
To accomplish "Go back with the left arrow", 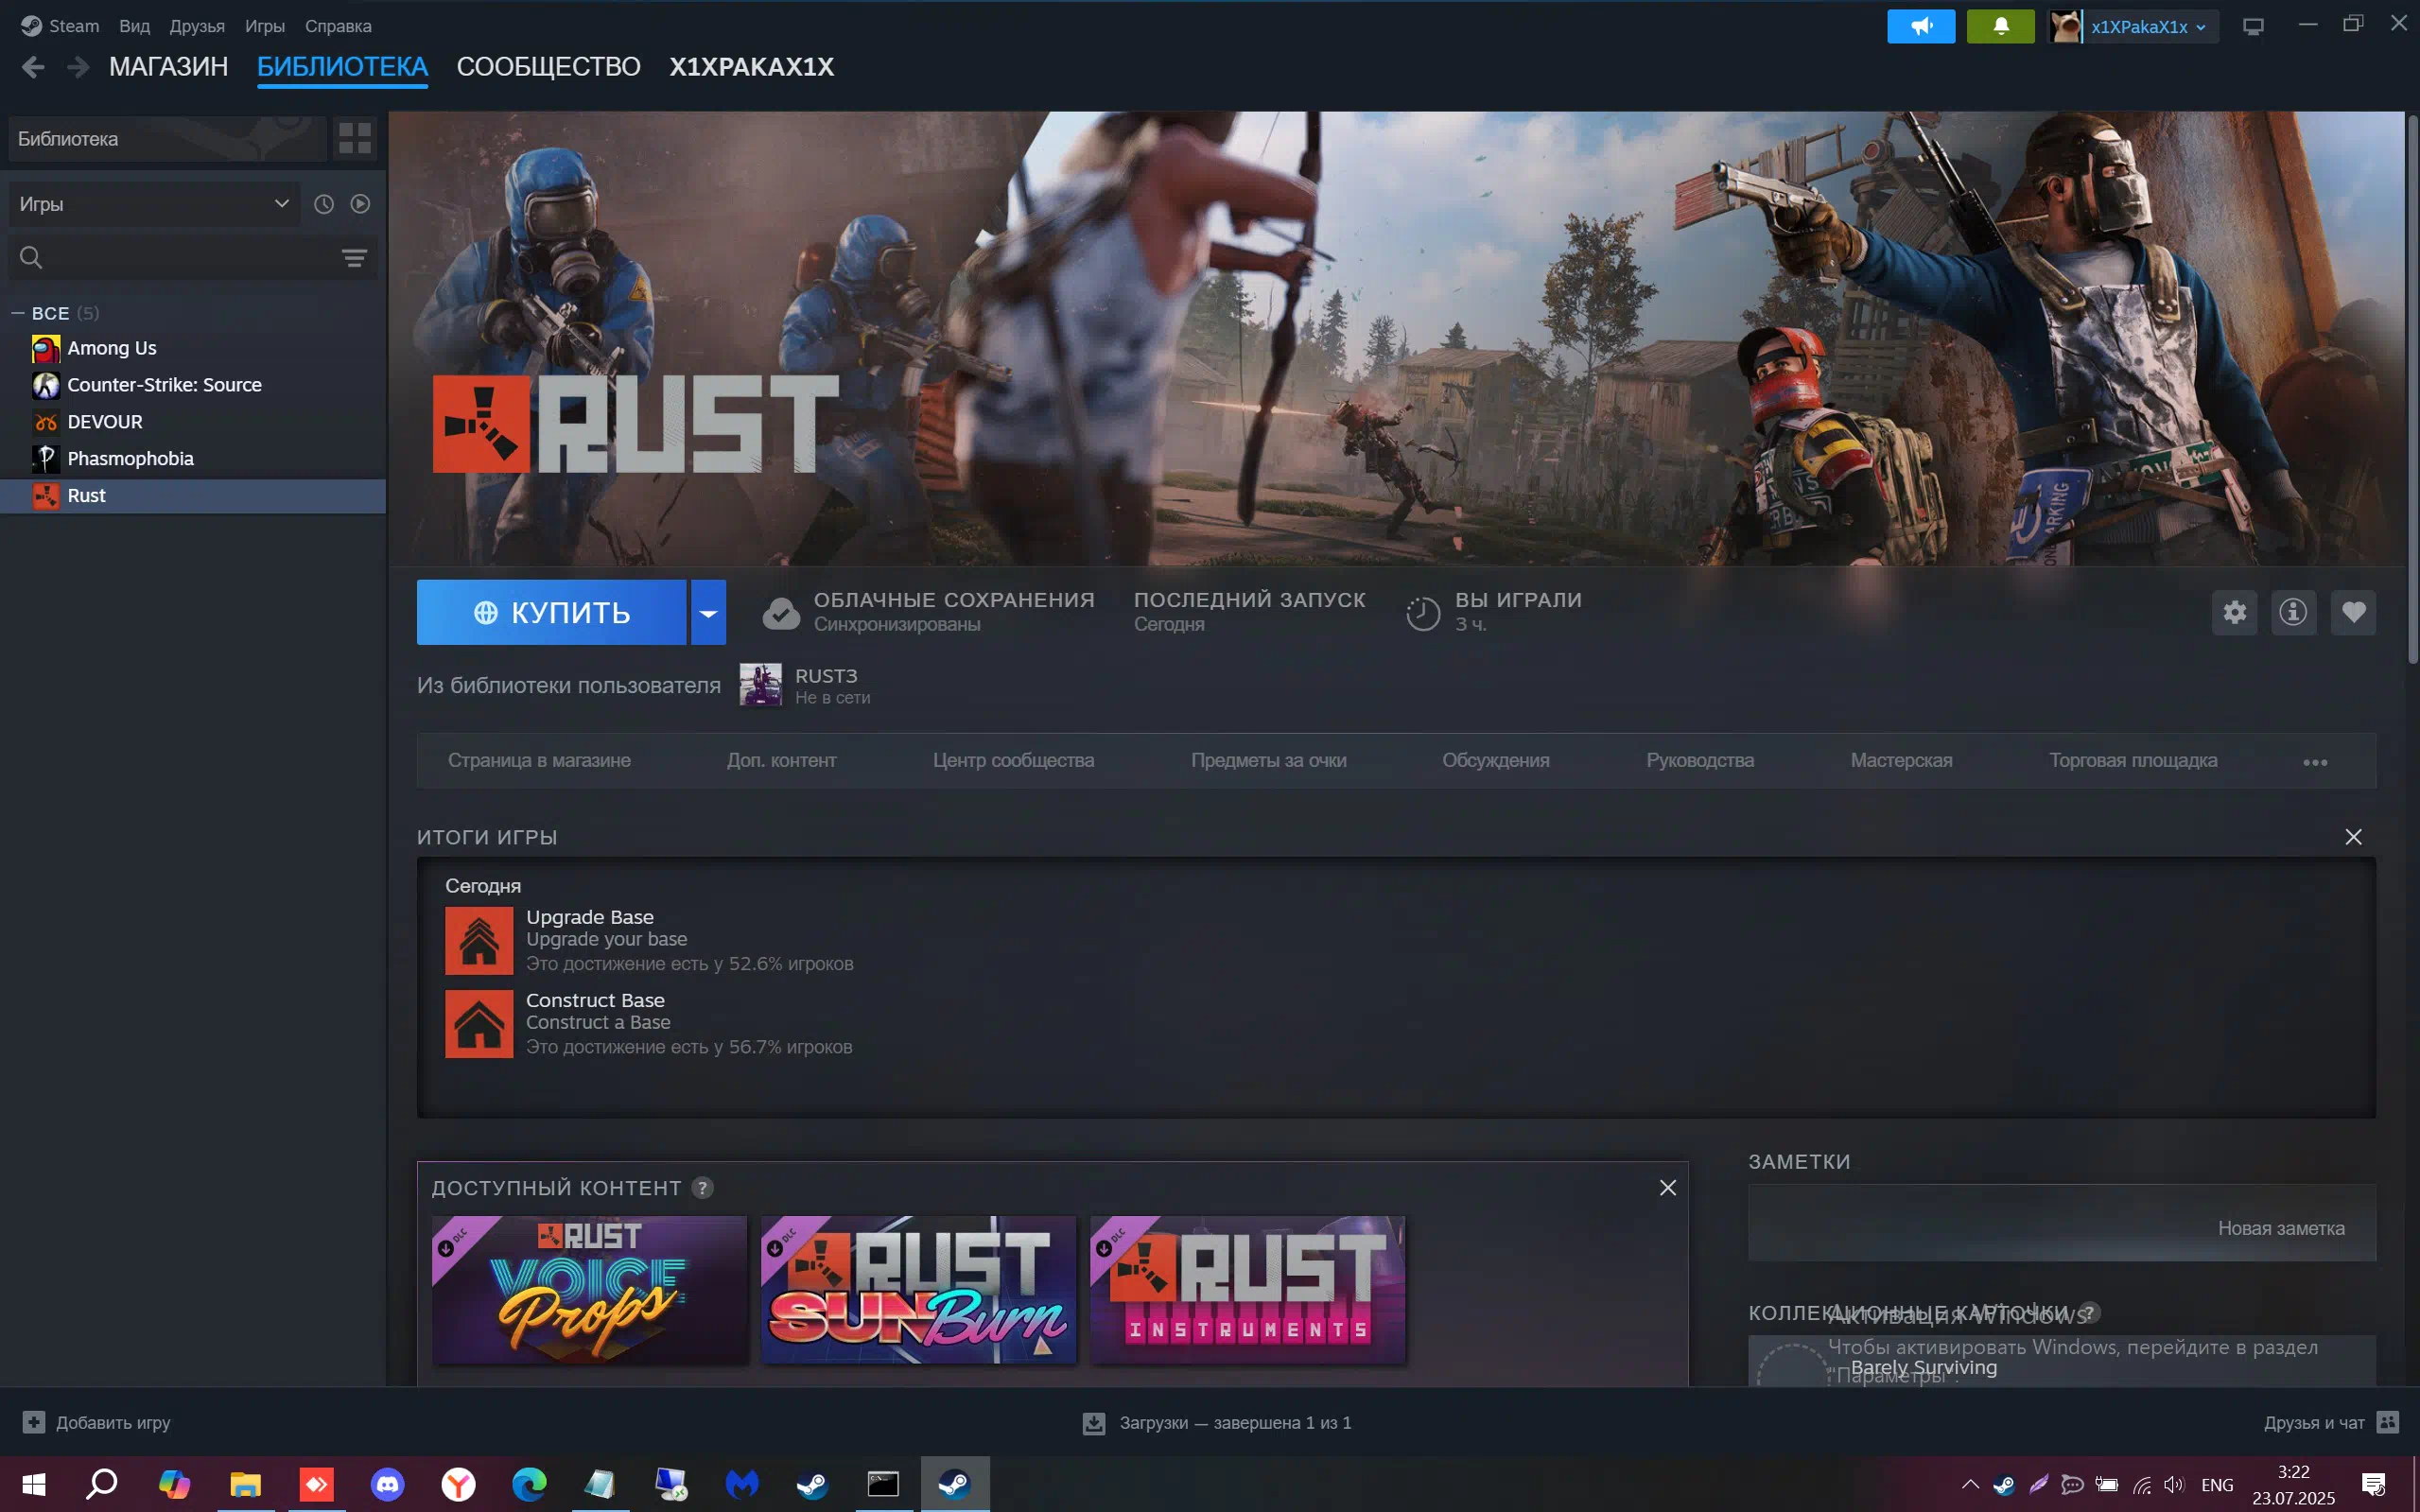I will 33,67.
